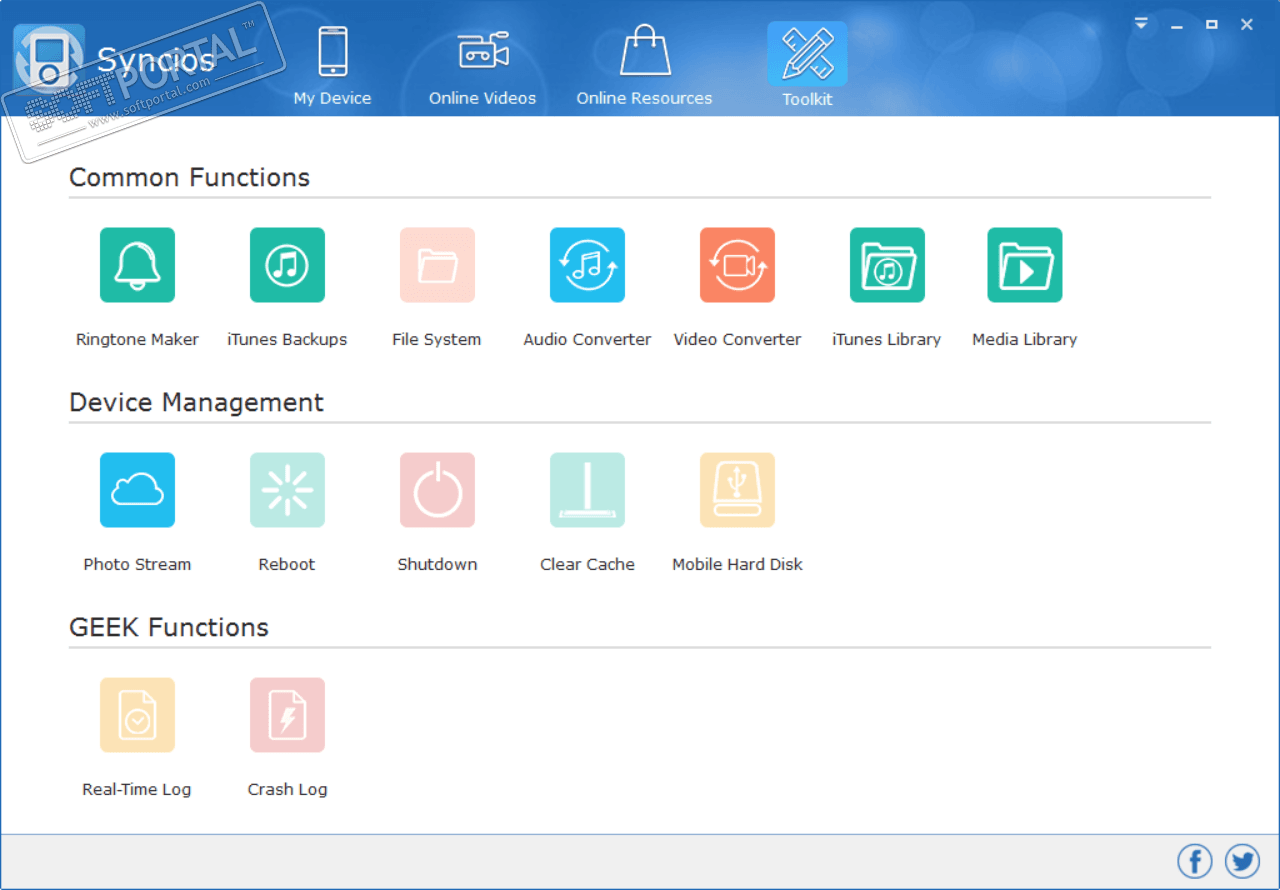Click the iTunes Library label
This screenshot has width=1280, height=890.
pyautogui.click(x=887, y=340)
